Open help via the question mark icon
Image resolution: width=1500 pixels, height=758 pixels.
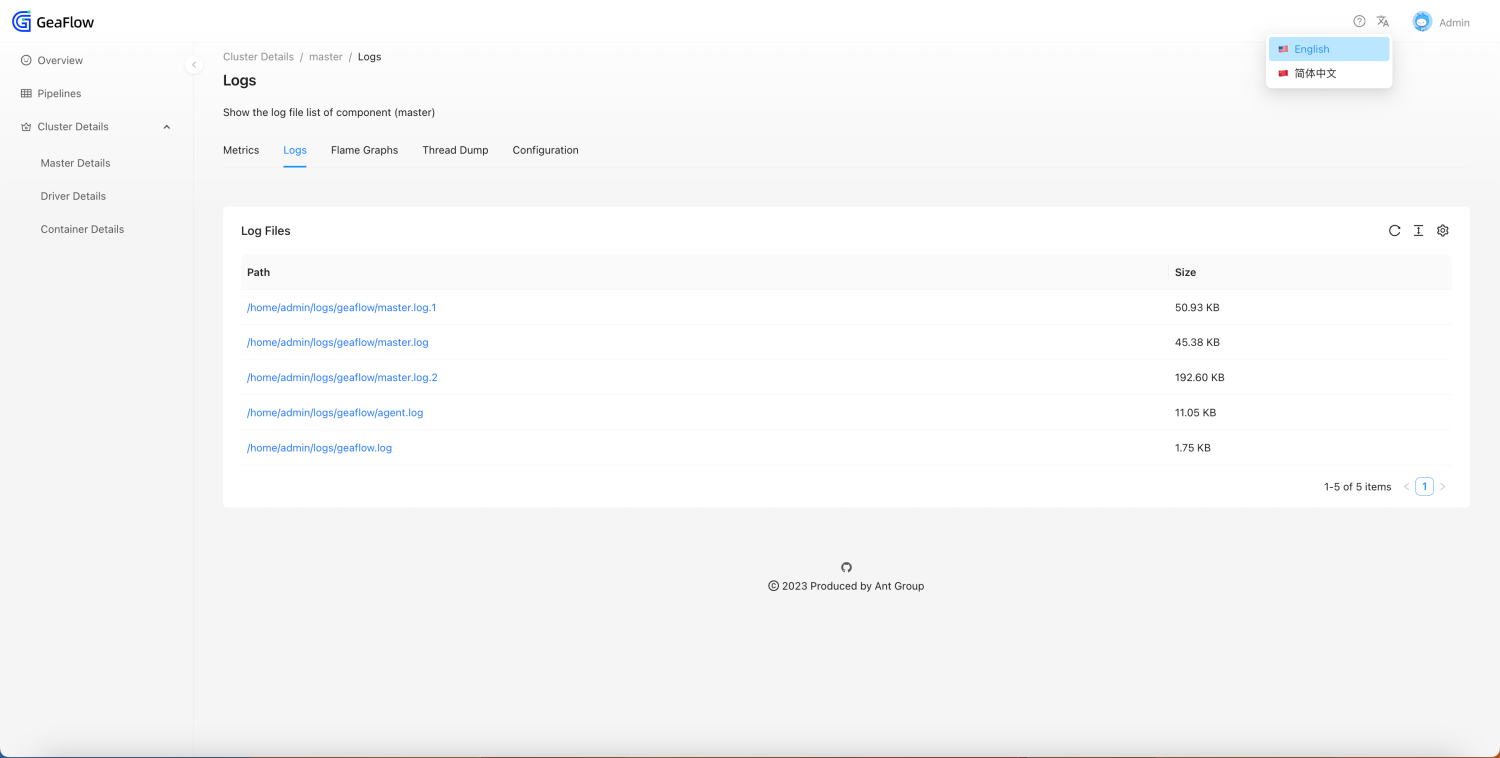(x=1358, y=20)
